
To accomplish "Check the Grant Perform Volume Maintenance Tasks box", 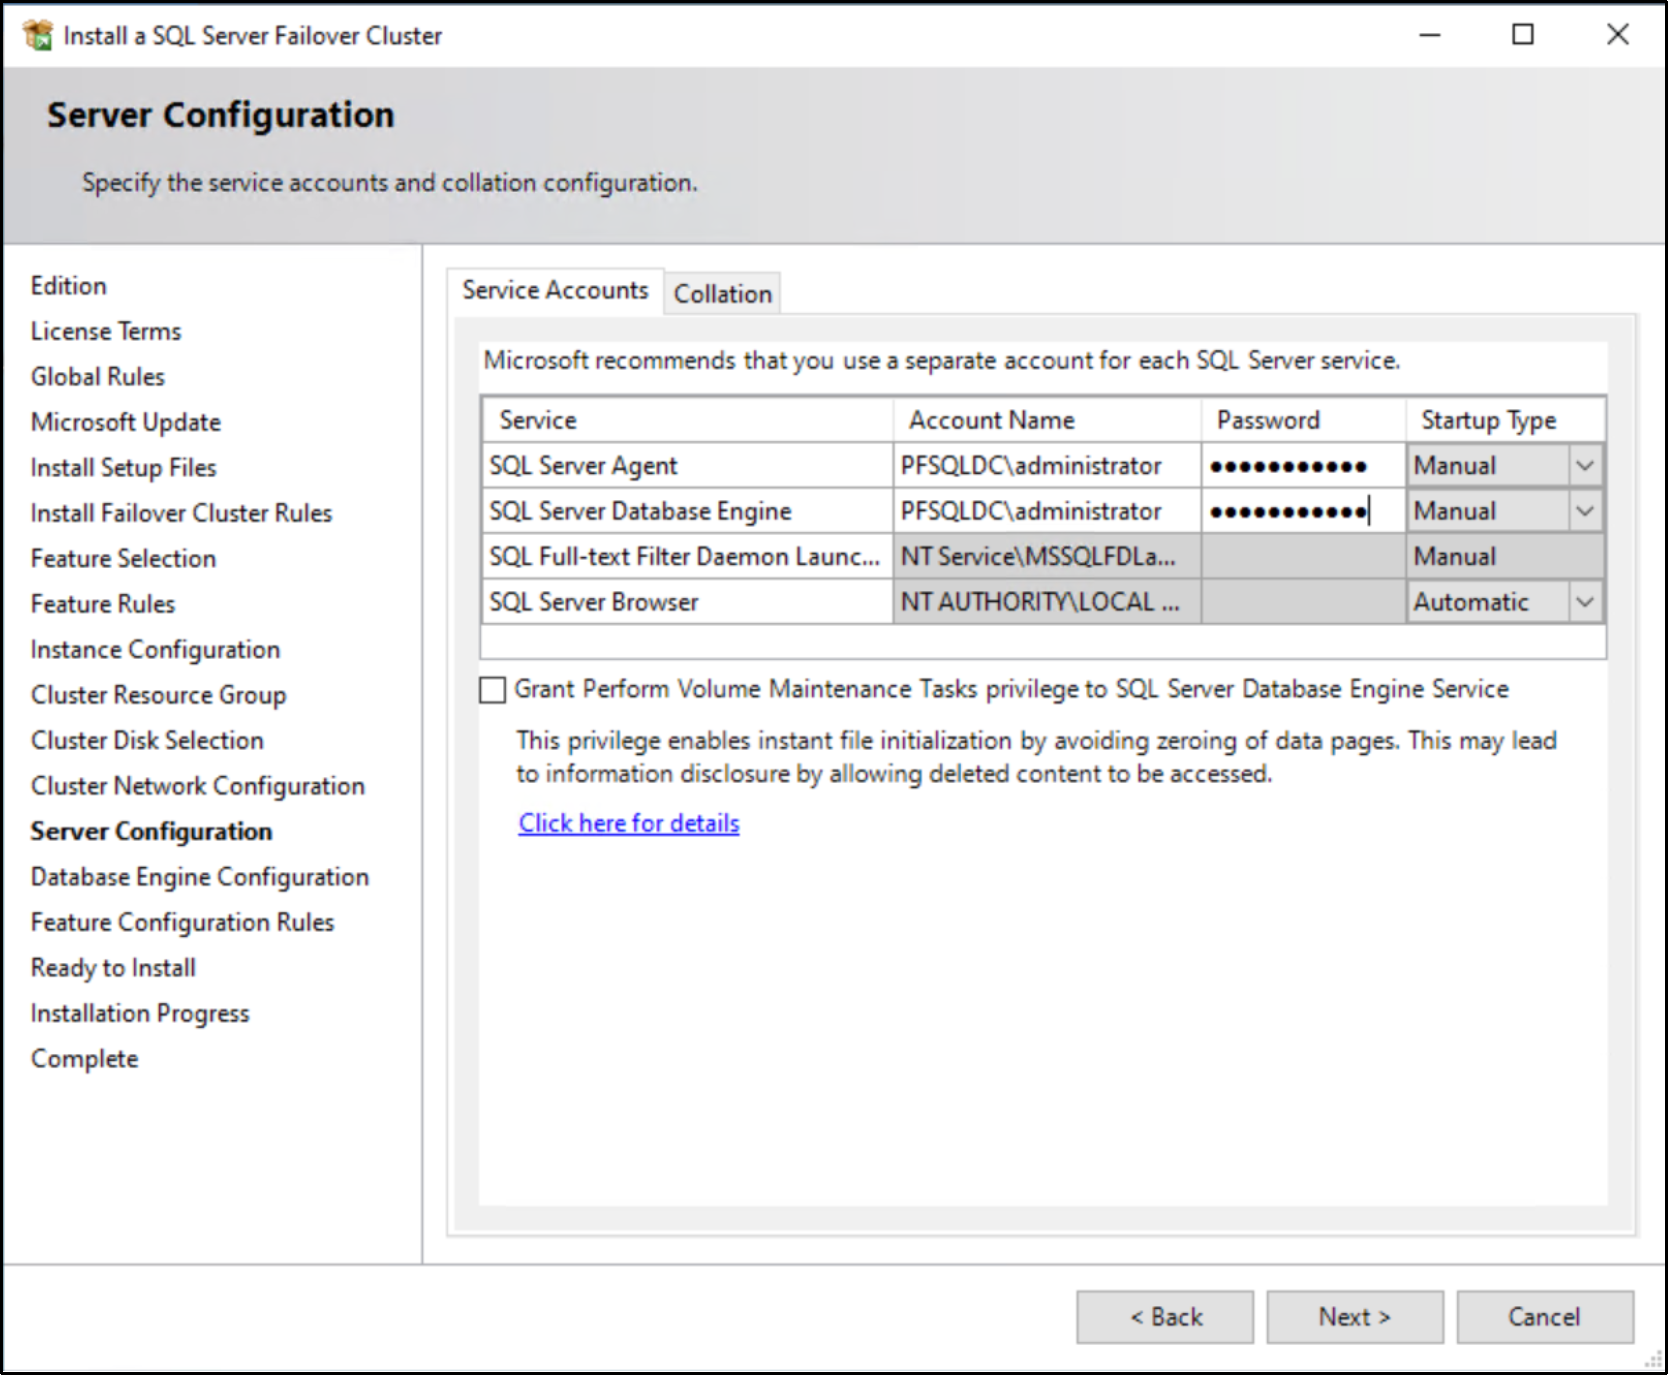I will pos(492,690).
